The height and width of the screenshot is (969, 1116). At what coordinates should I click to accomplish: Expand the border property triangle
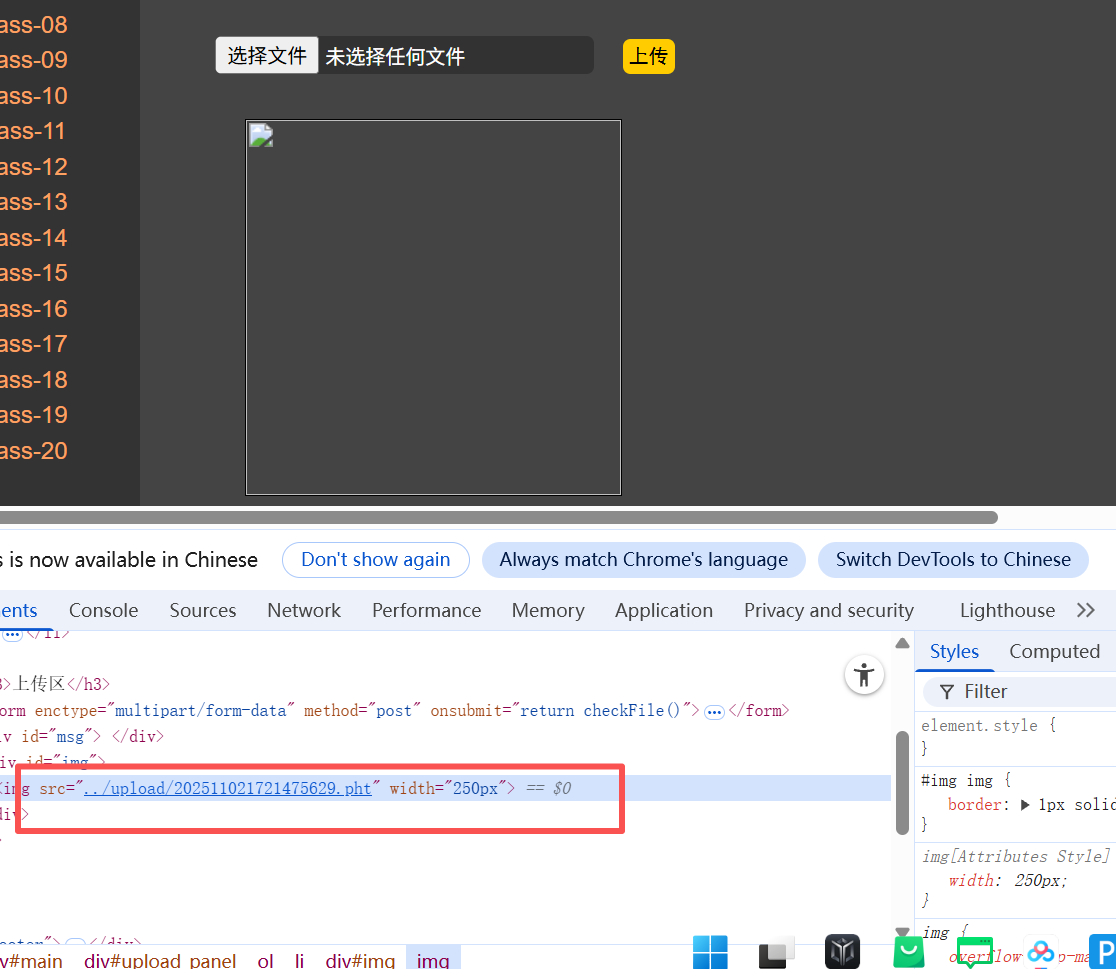point(1024,805)
